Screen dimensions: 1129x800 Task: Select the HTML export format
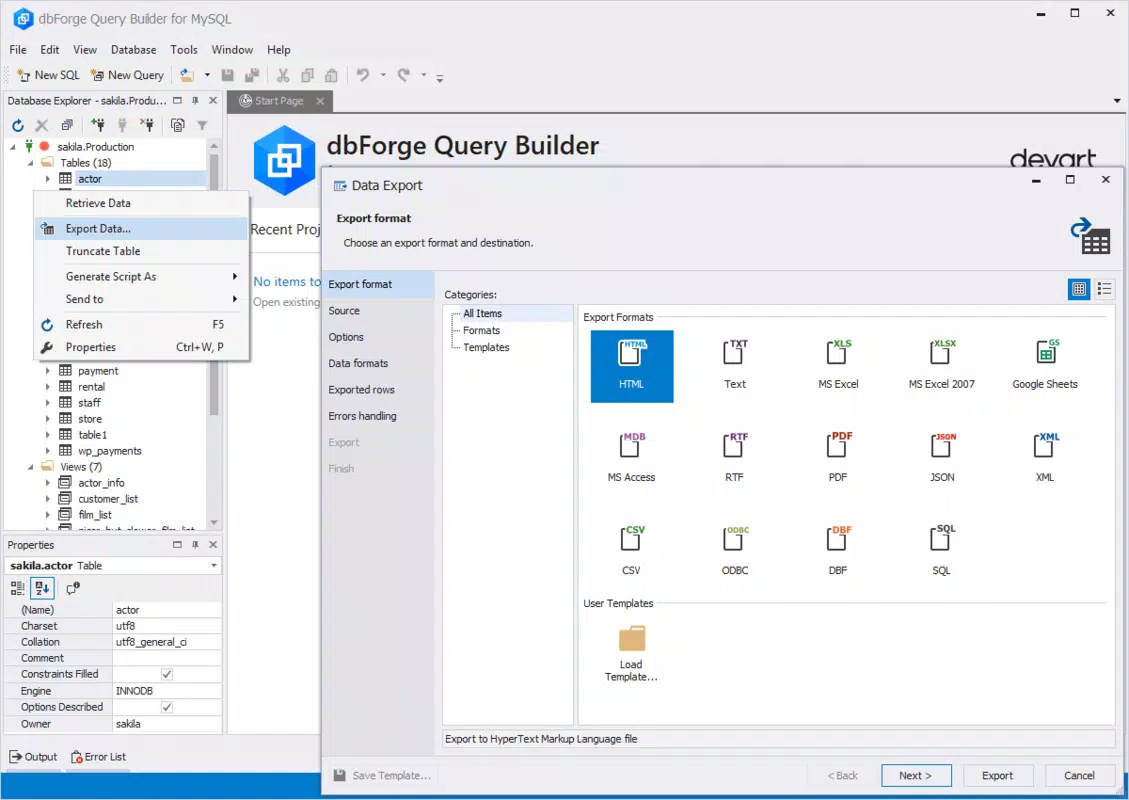coord(631,366)
